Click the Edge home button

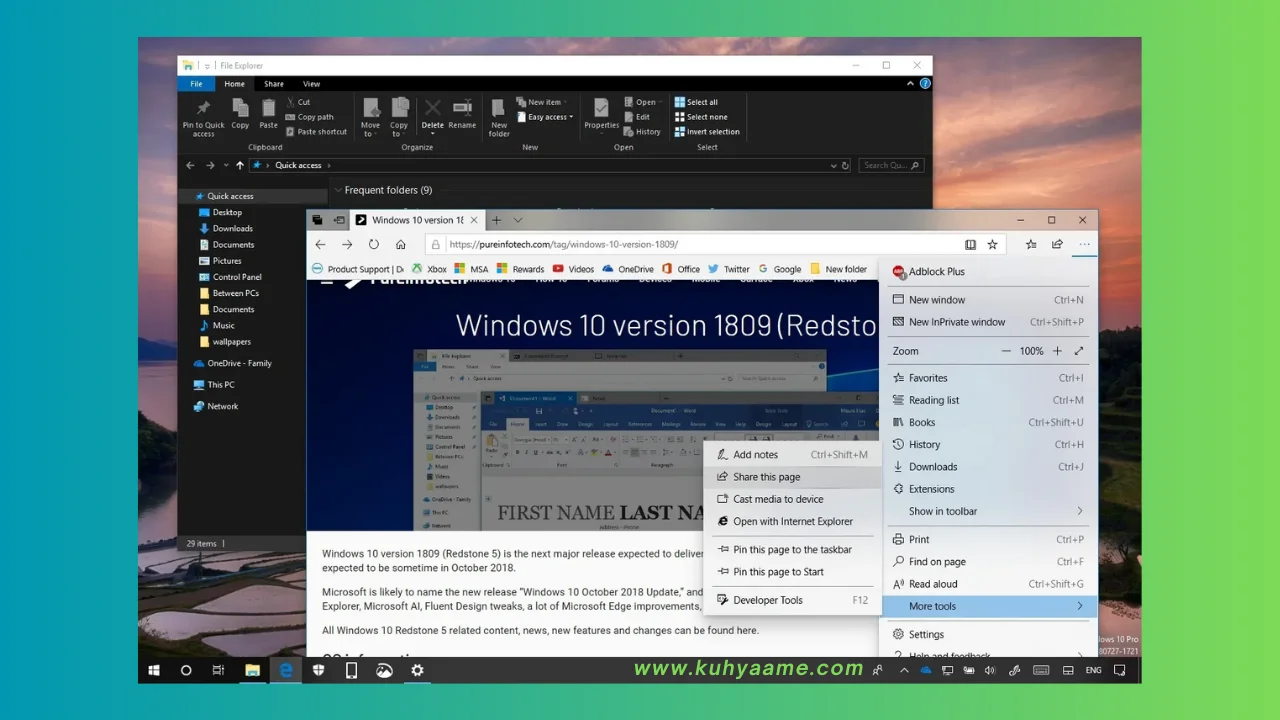click(x=401, y=244)
